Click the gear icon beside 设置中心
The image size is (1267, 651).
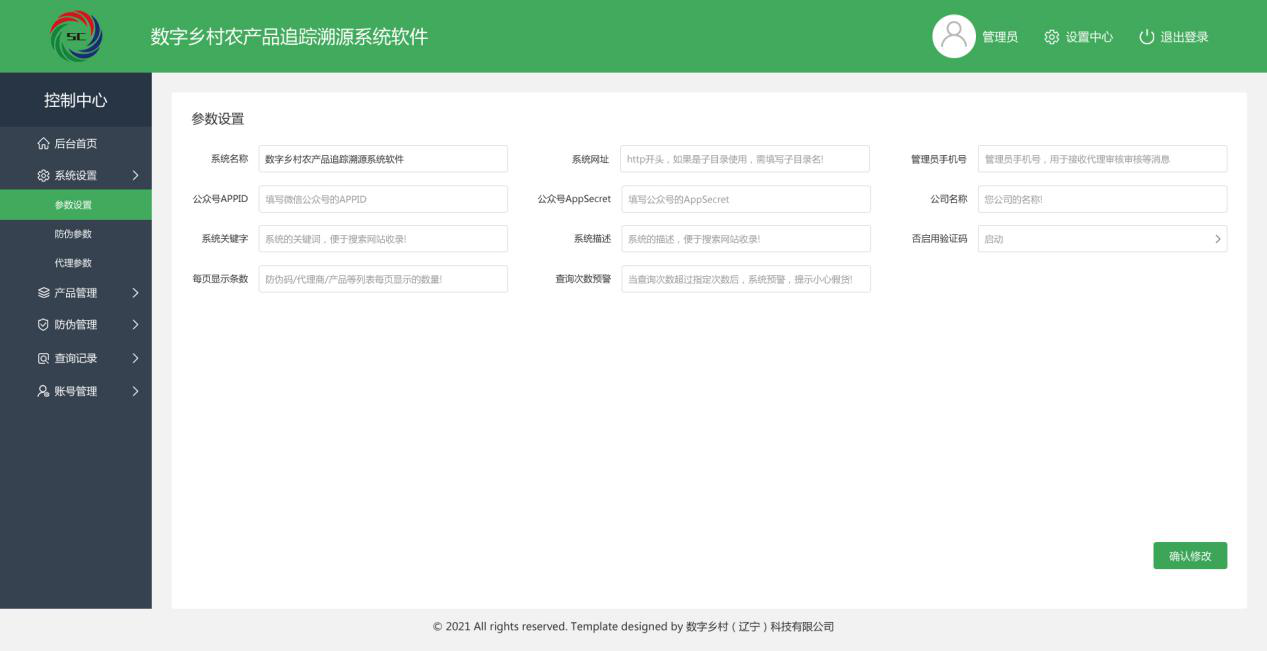point(1051,37)
